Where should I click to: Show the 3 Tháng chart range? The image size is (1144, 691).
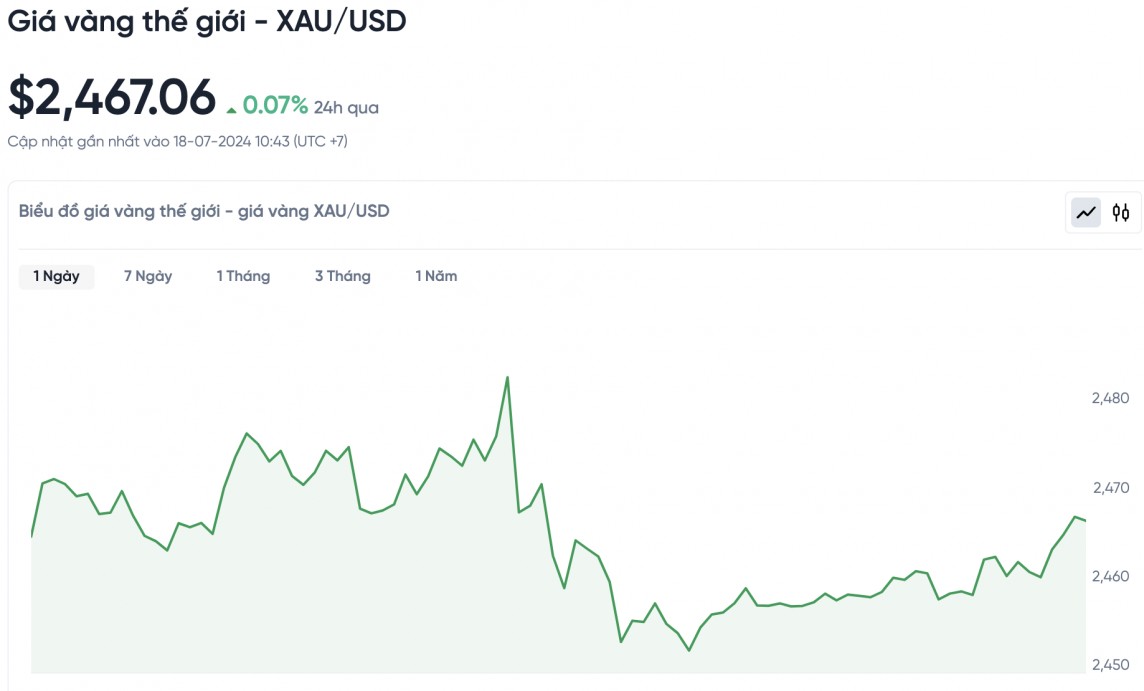pyautogui.click(x=342, y=276)
